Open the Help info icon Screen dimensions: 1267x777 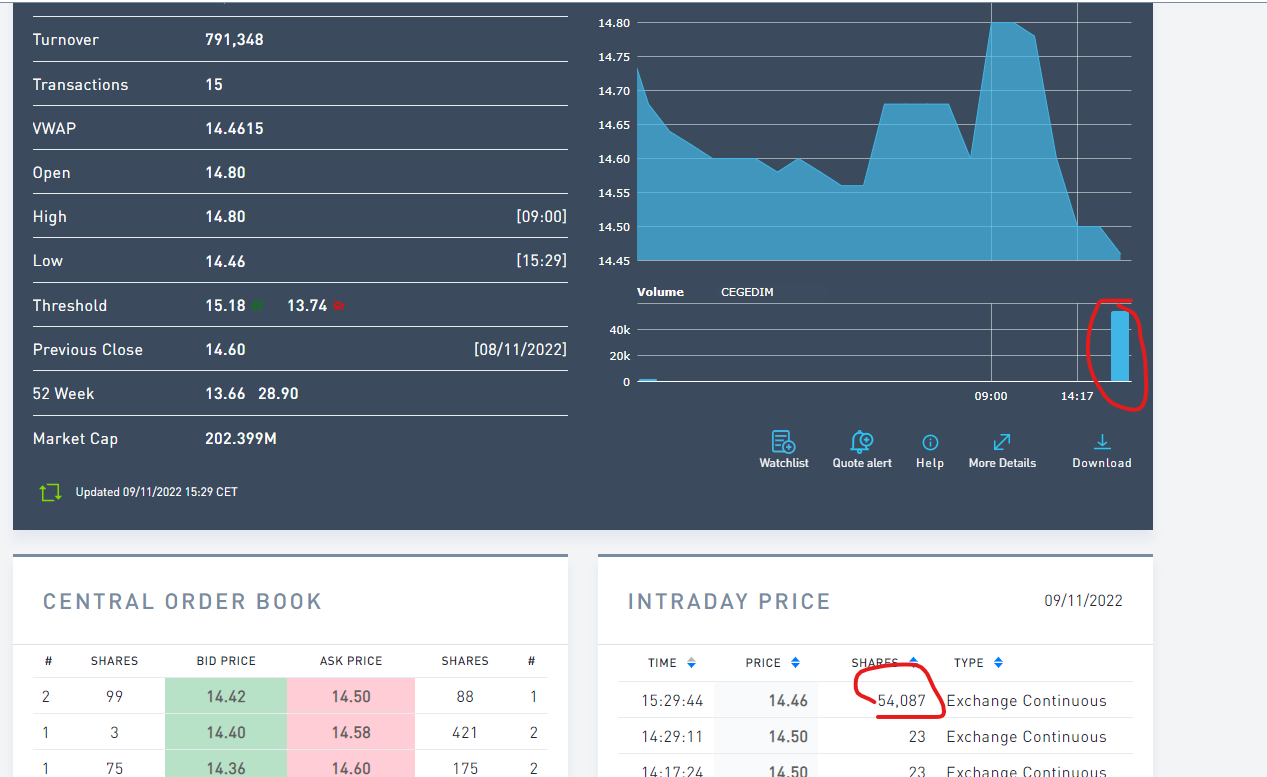pos(929,442)
